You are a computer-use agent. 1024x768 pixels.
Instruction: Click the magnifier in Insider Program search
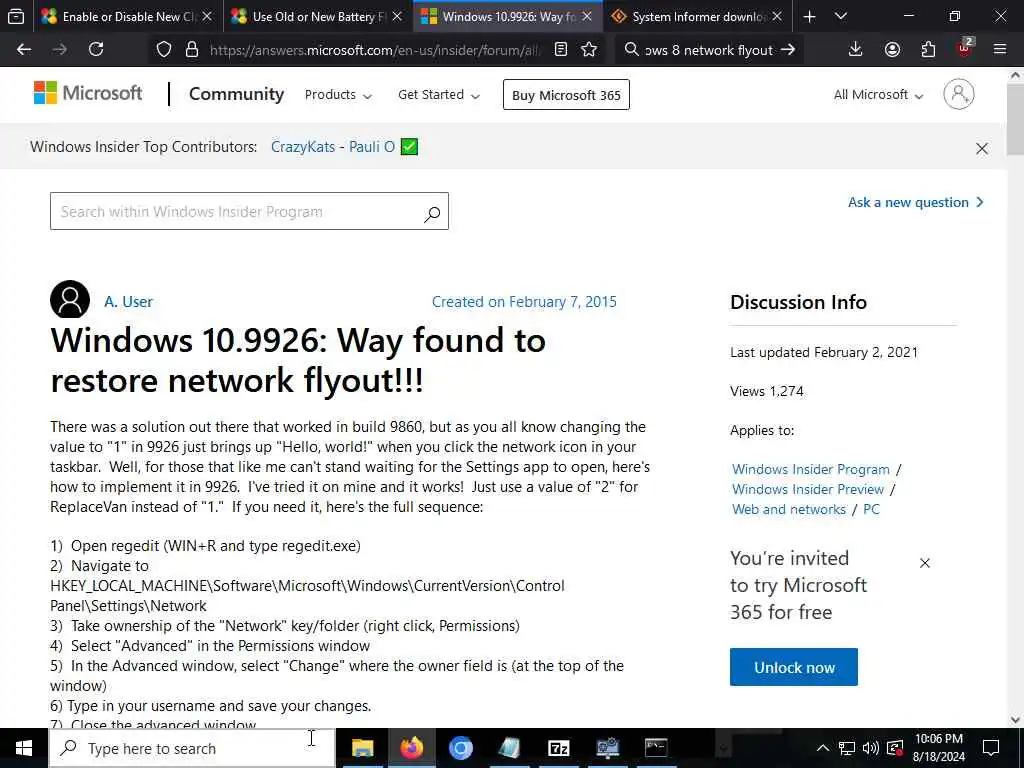(x=432, y=212)
